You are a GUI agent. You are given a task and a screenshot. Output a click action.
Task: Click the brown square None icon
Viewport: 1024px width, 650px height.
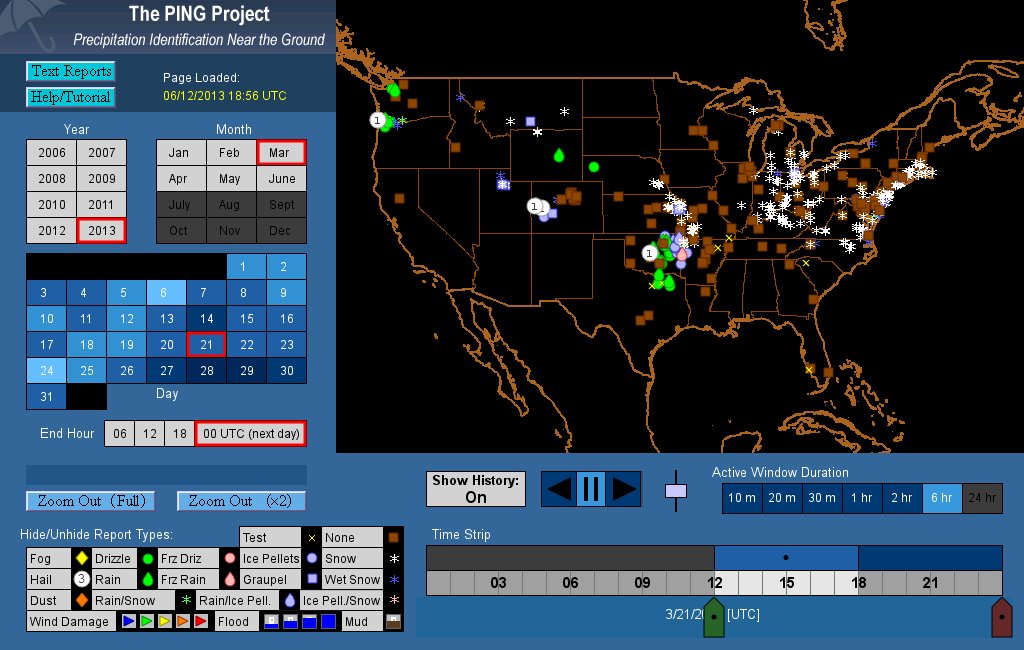coord(394,537)
